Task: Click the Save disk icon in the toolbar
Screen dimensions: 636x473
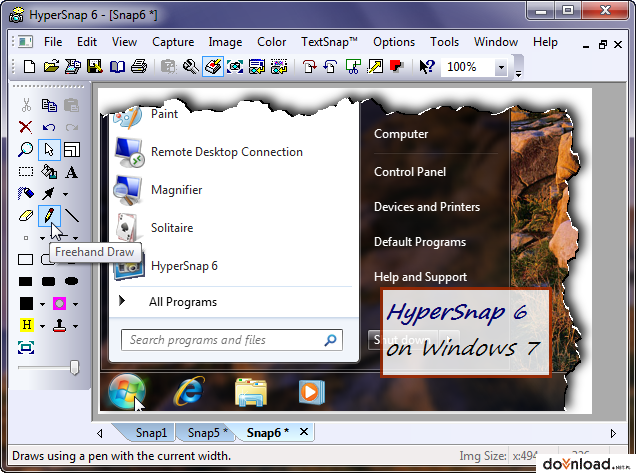Action: click(x=95, y=67)
